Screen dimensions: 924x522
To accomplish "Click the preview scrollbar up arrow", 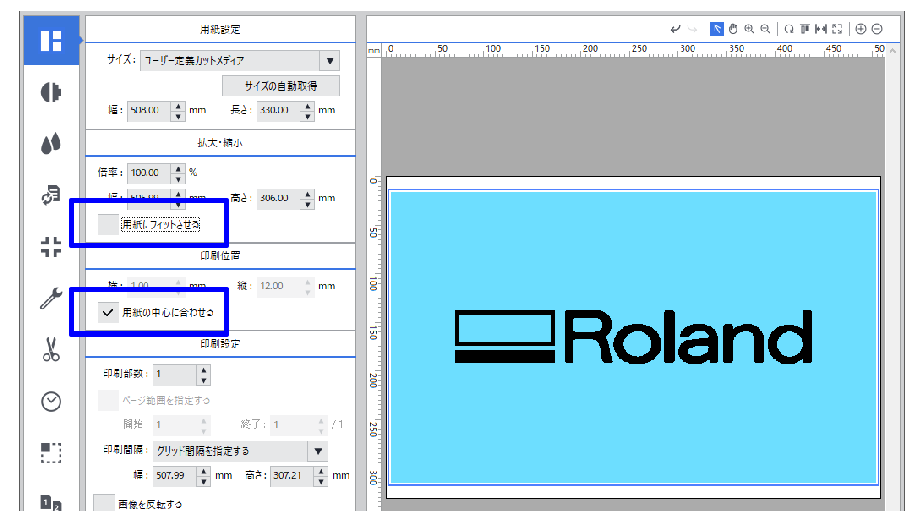I will pos(893,51).
